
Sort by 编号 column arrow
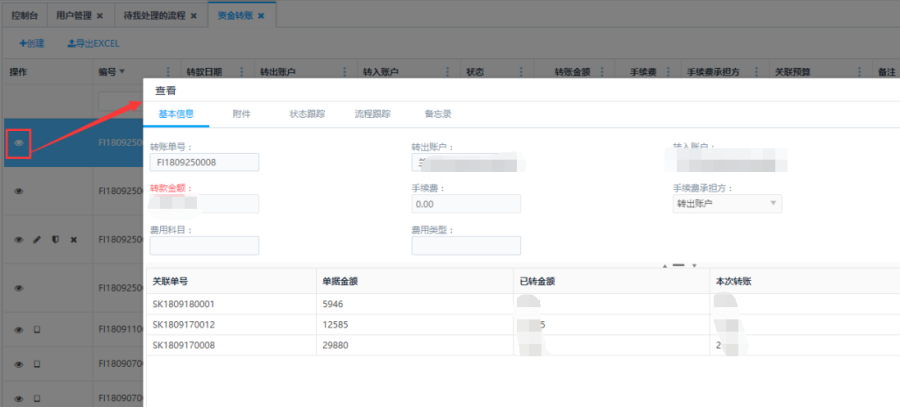coord(123,72)
